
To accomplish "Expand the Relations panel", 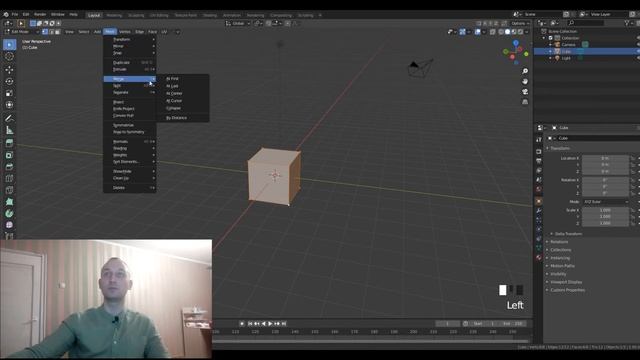I will tap(558, 242).
